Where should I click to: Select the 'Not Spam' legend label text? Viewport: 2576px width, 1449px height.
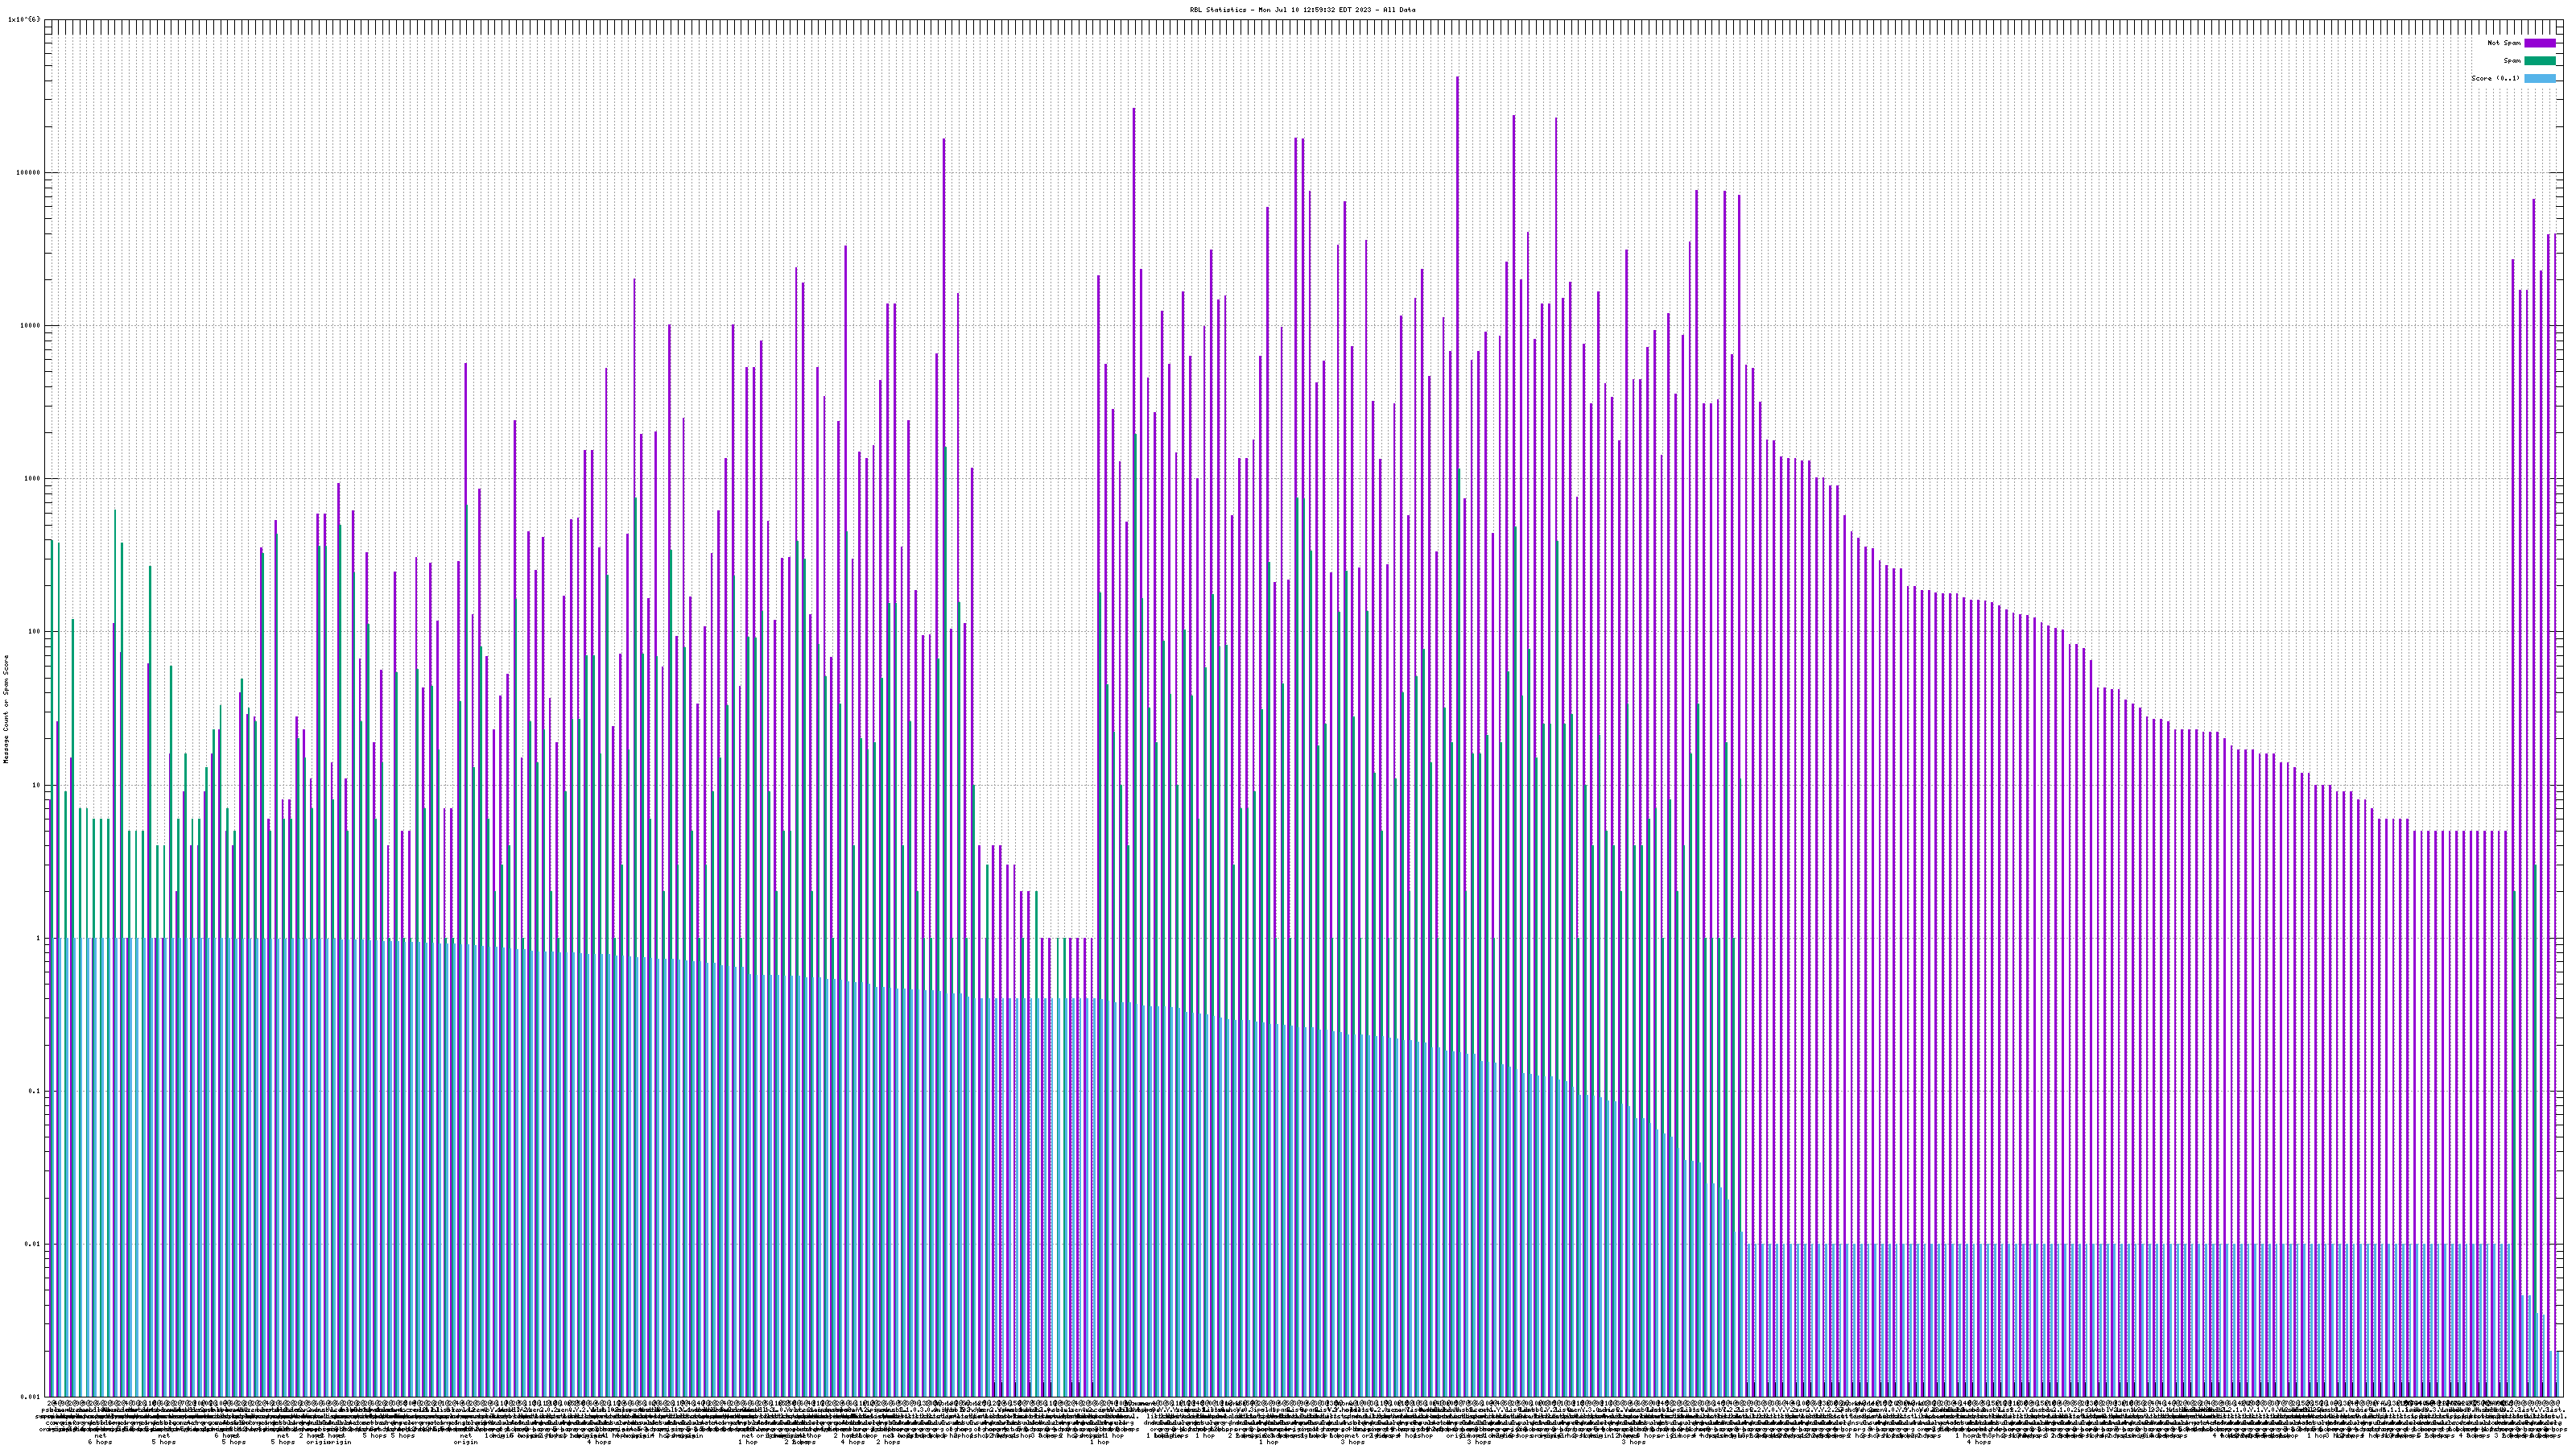tap(2504, 43)
